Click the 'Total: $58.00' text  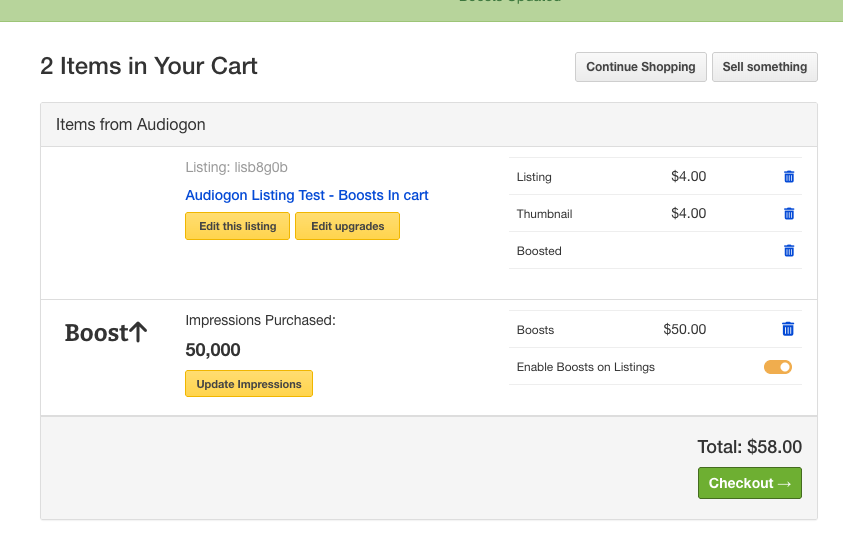point(749,446)
